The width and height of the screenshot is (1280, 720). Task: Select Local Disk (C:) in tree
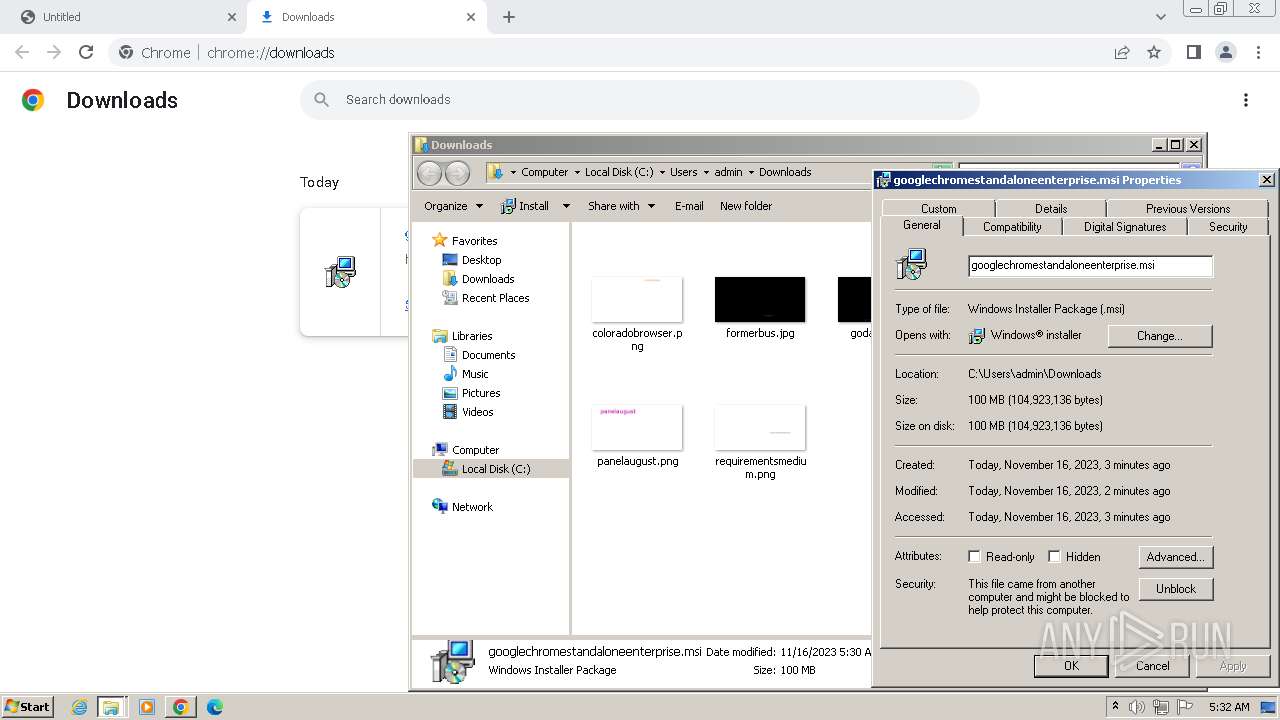tap(495, 469)
